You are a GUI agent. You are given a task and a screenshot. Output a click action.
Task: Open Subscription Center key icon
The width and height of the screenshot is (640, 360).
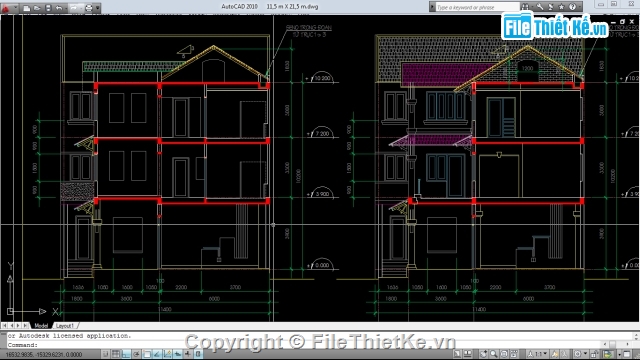point(540,7)
